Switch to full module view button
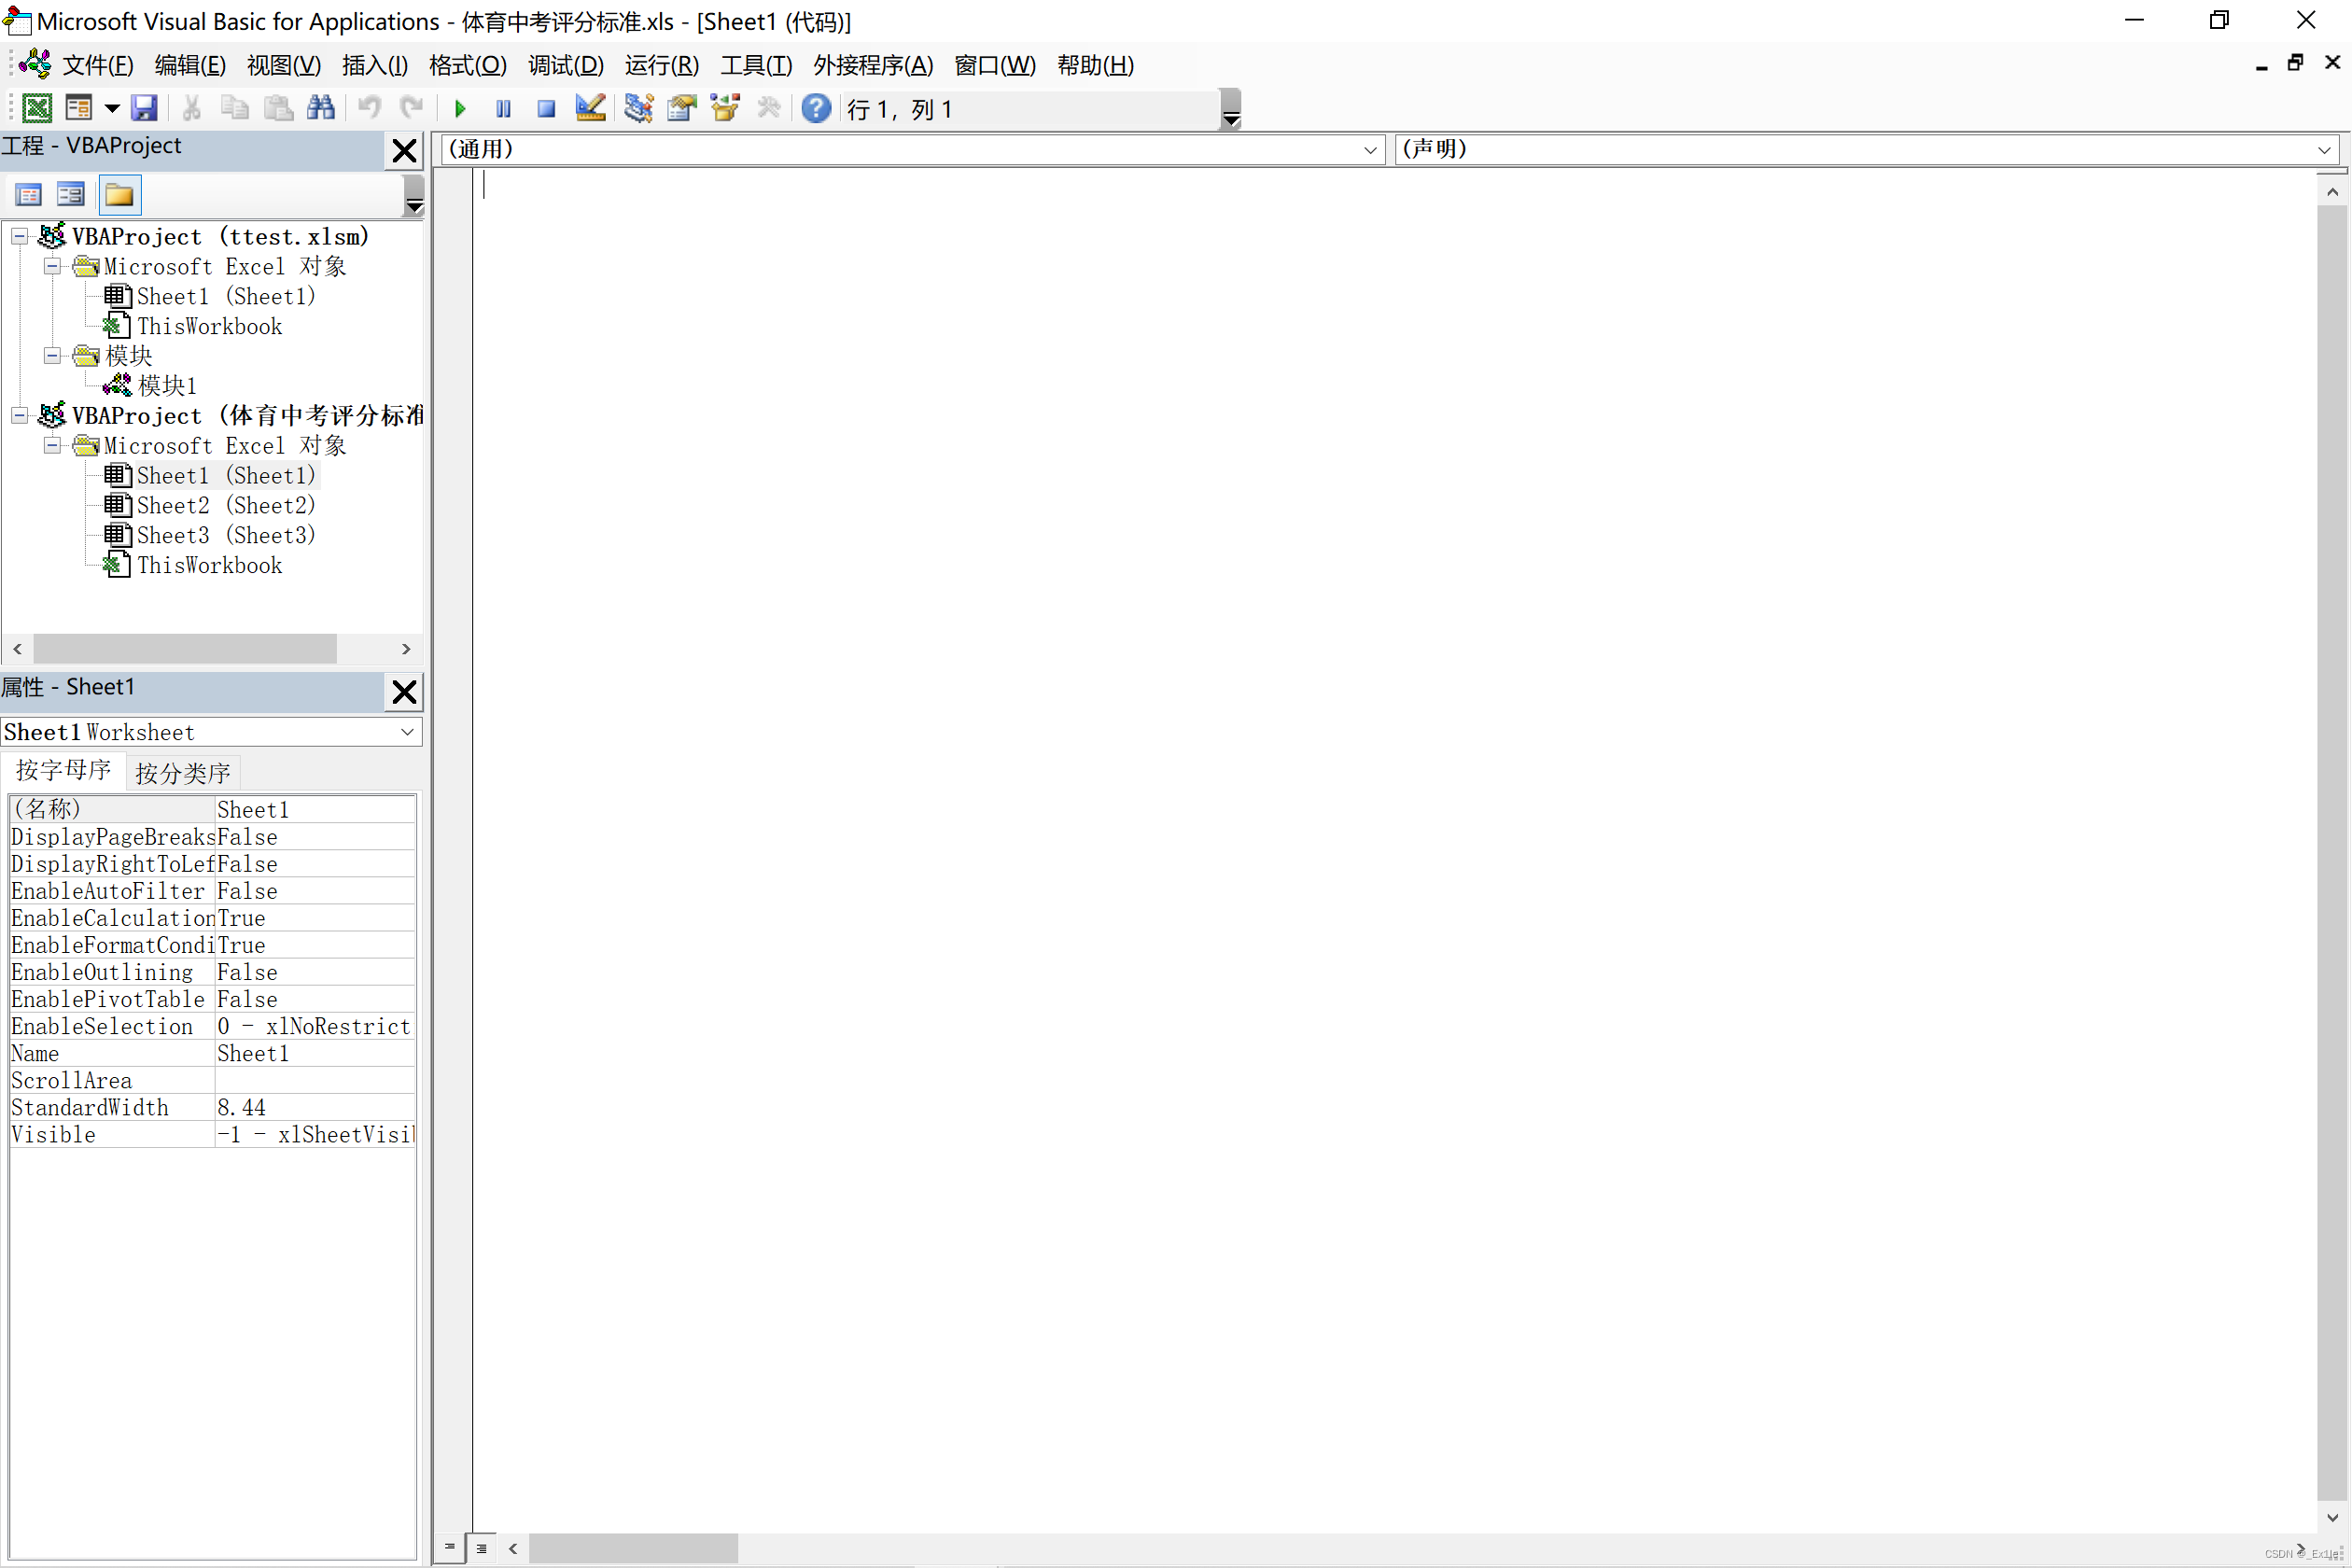The height and width of the screenshot is (1568, 2352). click(482, 1548)
